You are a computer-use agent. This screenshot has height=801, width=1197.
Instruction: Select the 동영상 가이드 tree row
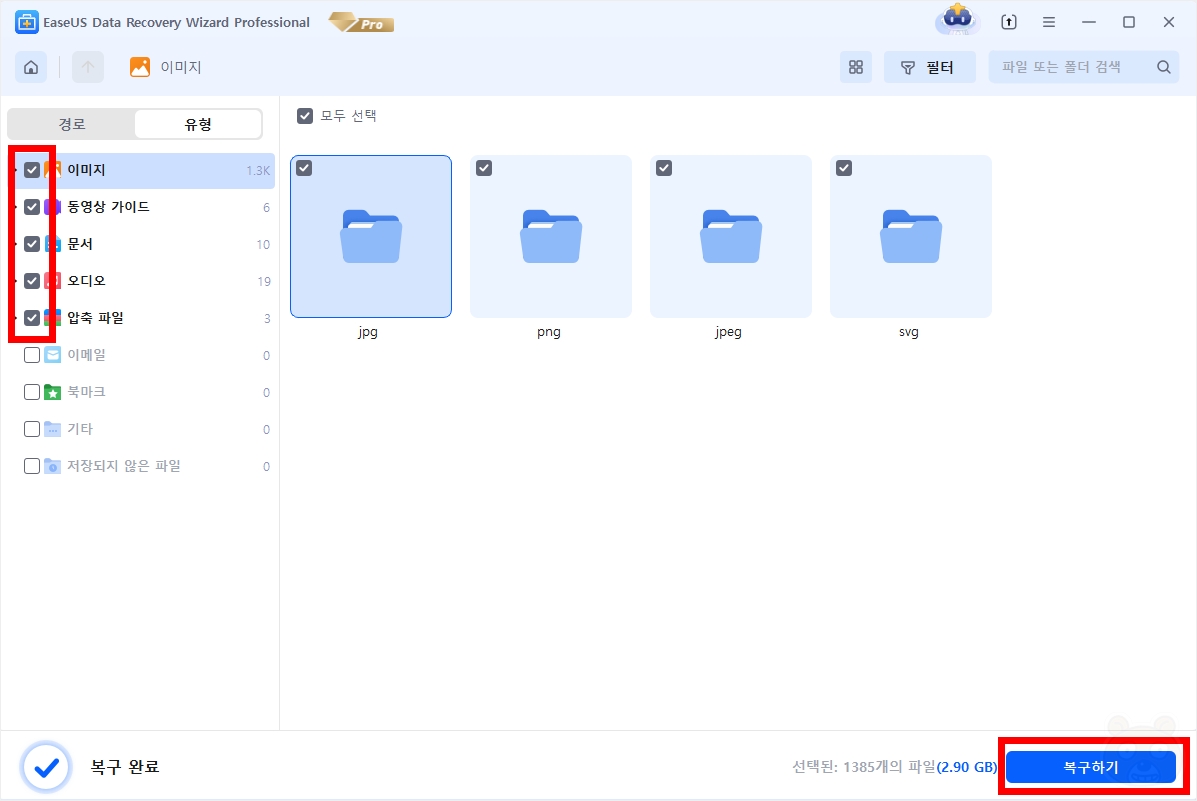[x=142, y=207]
